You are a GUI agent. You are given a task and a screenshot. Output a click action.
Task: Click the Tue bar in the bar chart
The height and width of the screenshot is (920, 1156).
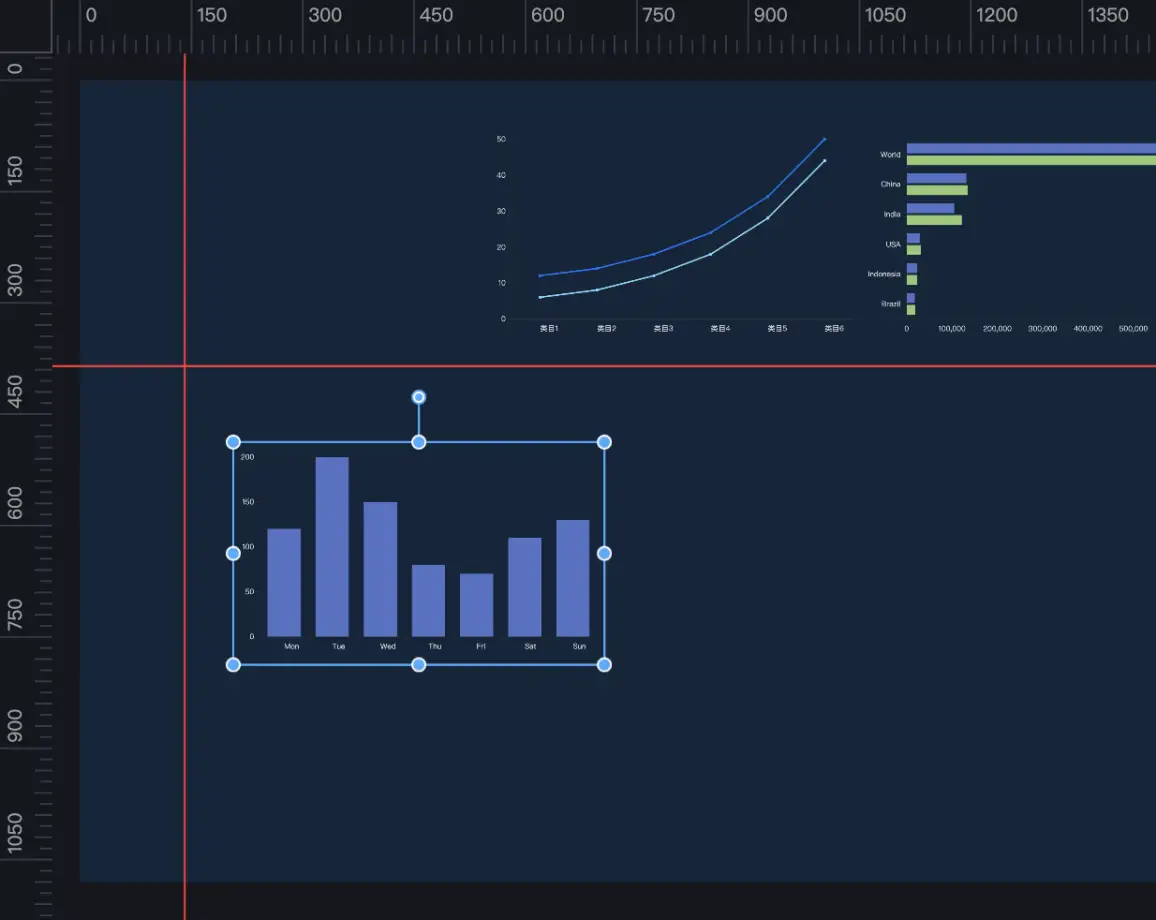[332, 550]
